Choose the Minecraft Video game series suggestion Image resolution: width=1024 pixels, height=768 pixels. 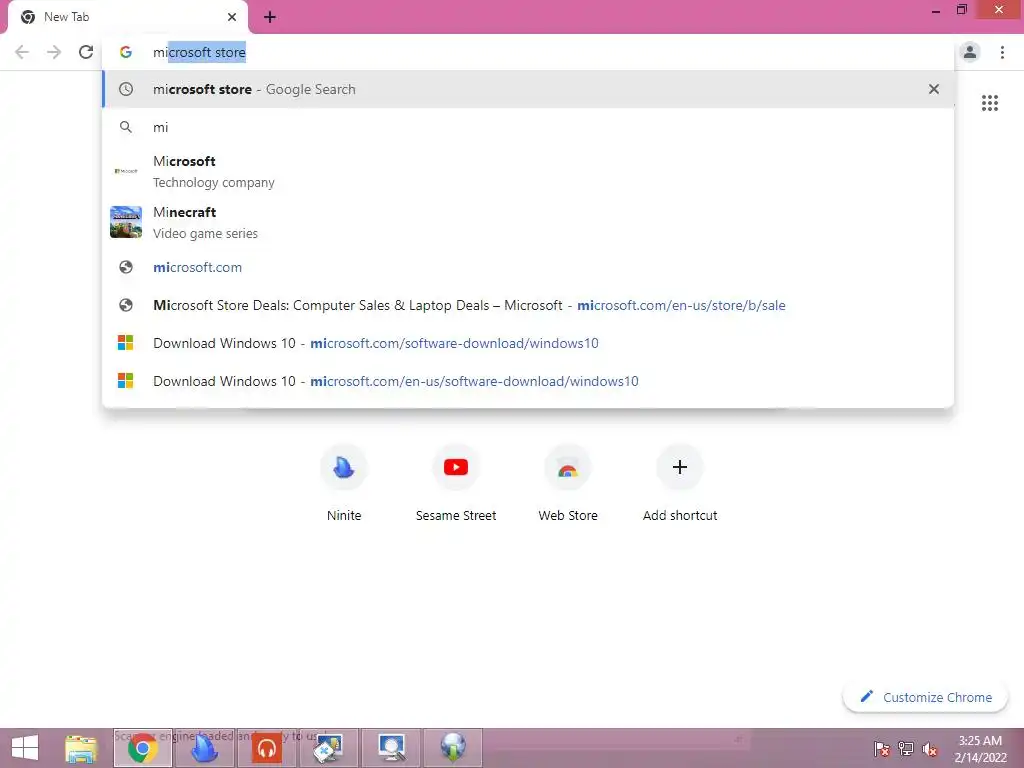point(528,222)
